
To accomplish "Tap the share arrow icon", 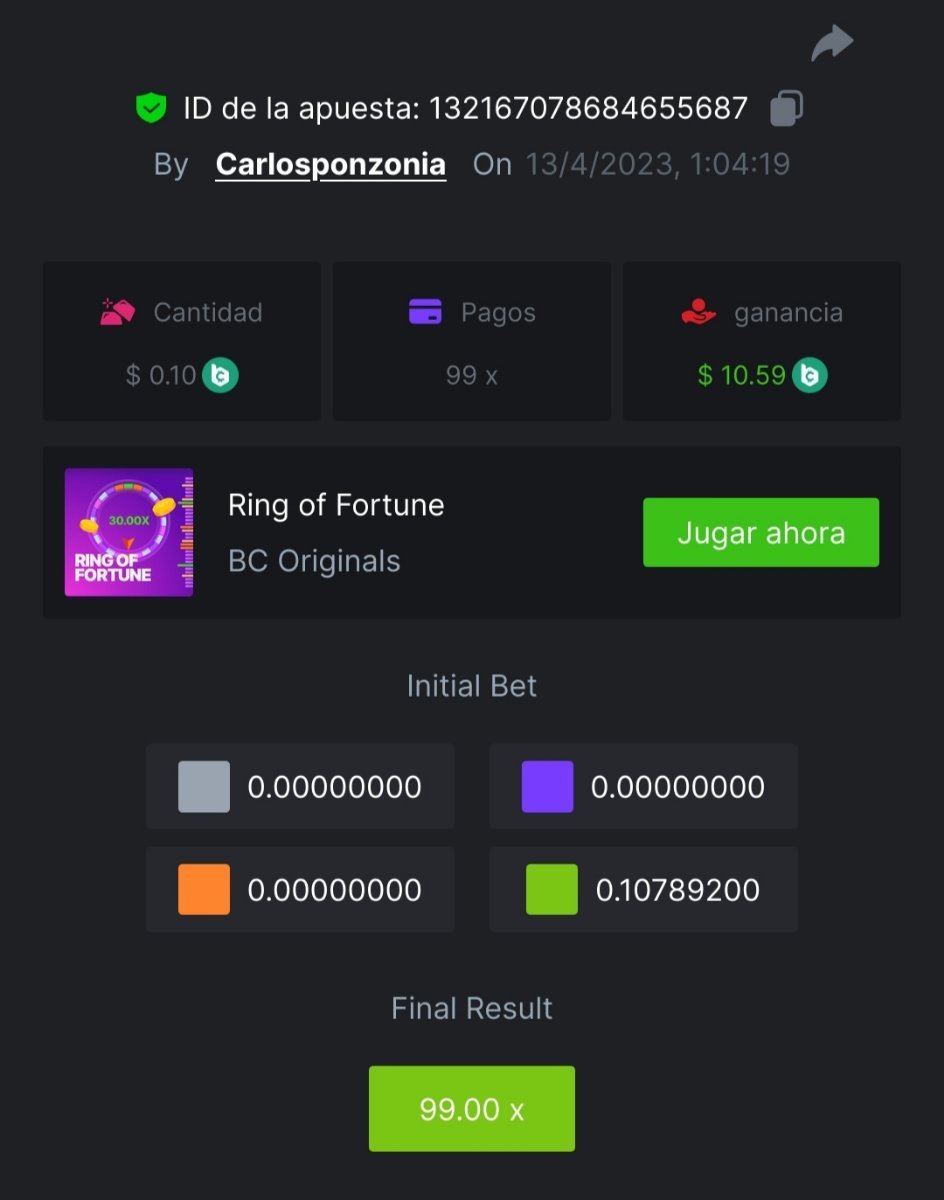I will 831,43.
